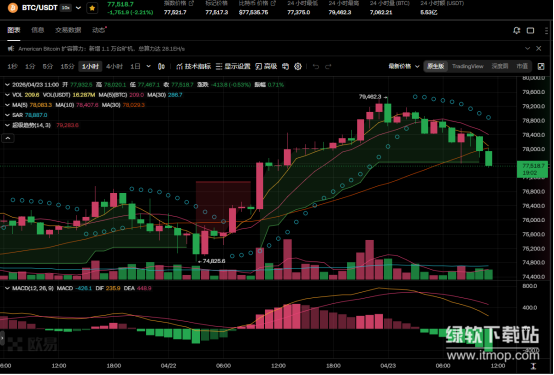Switch to the 信息 (Info) tab
The height and width of the screenshot is (375, 554).
[37, 30]
